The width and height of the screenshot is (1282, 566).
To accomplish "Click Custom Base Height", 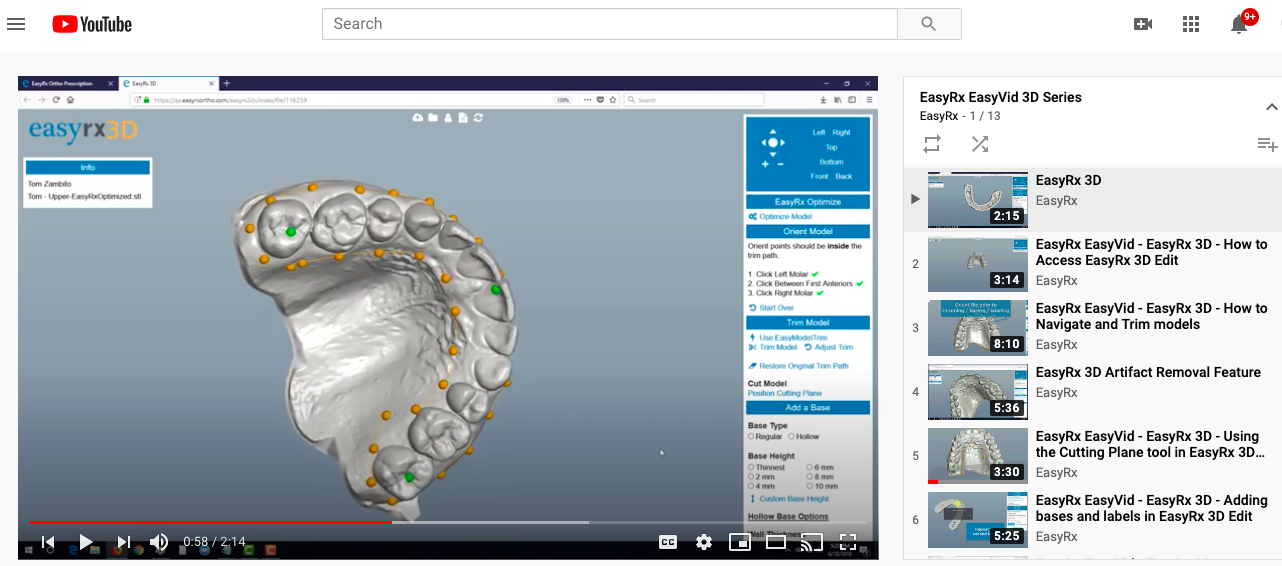I will coord(788,499).
